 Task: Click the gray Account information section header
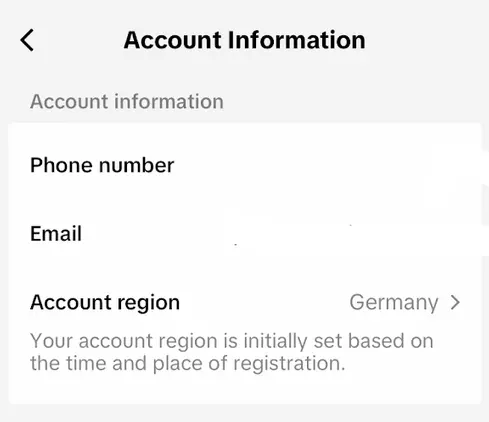pyautogui.click(x=127, y=102)
